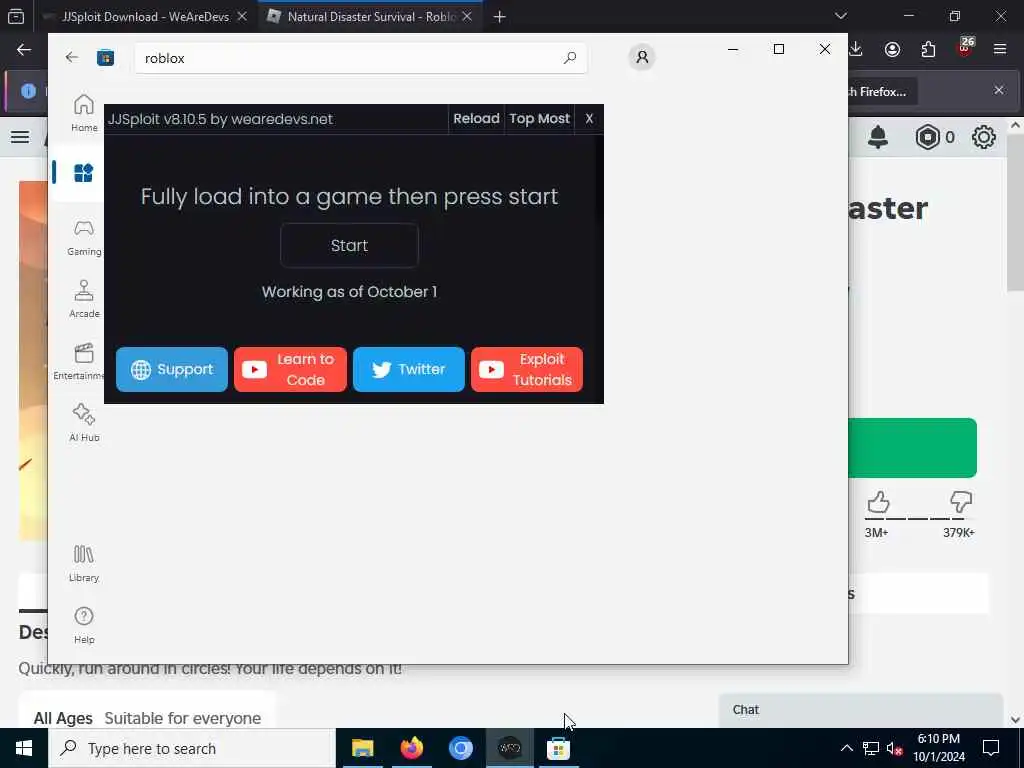Viewport: 1024px width, 768px height.
Task: Open the Roblox Chat panel
Action: point(861,711)
